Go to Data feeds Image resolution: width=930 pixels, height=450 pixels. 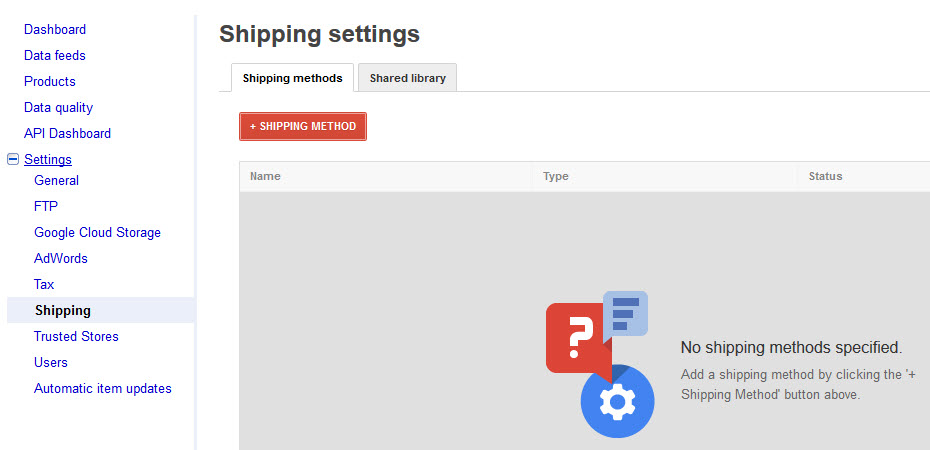click(55, 55)
